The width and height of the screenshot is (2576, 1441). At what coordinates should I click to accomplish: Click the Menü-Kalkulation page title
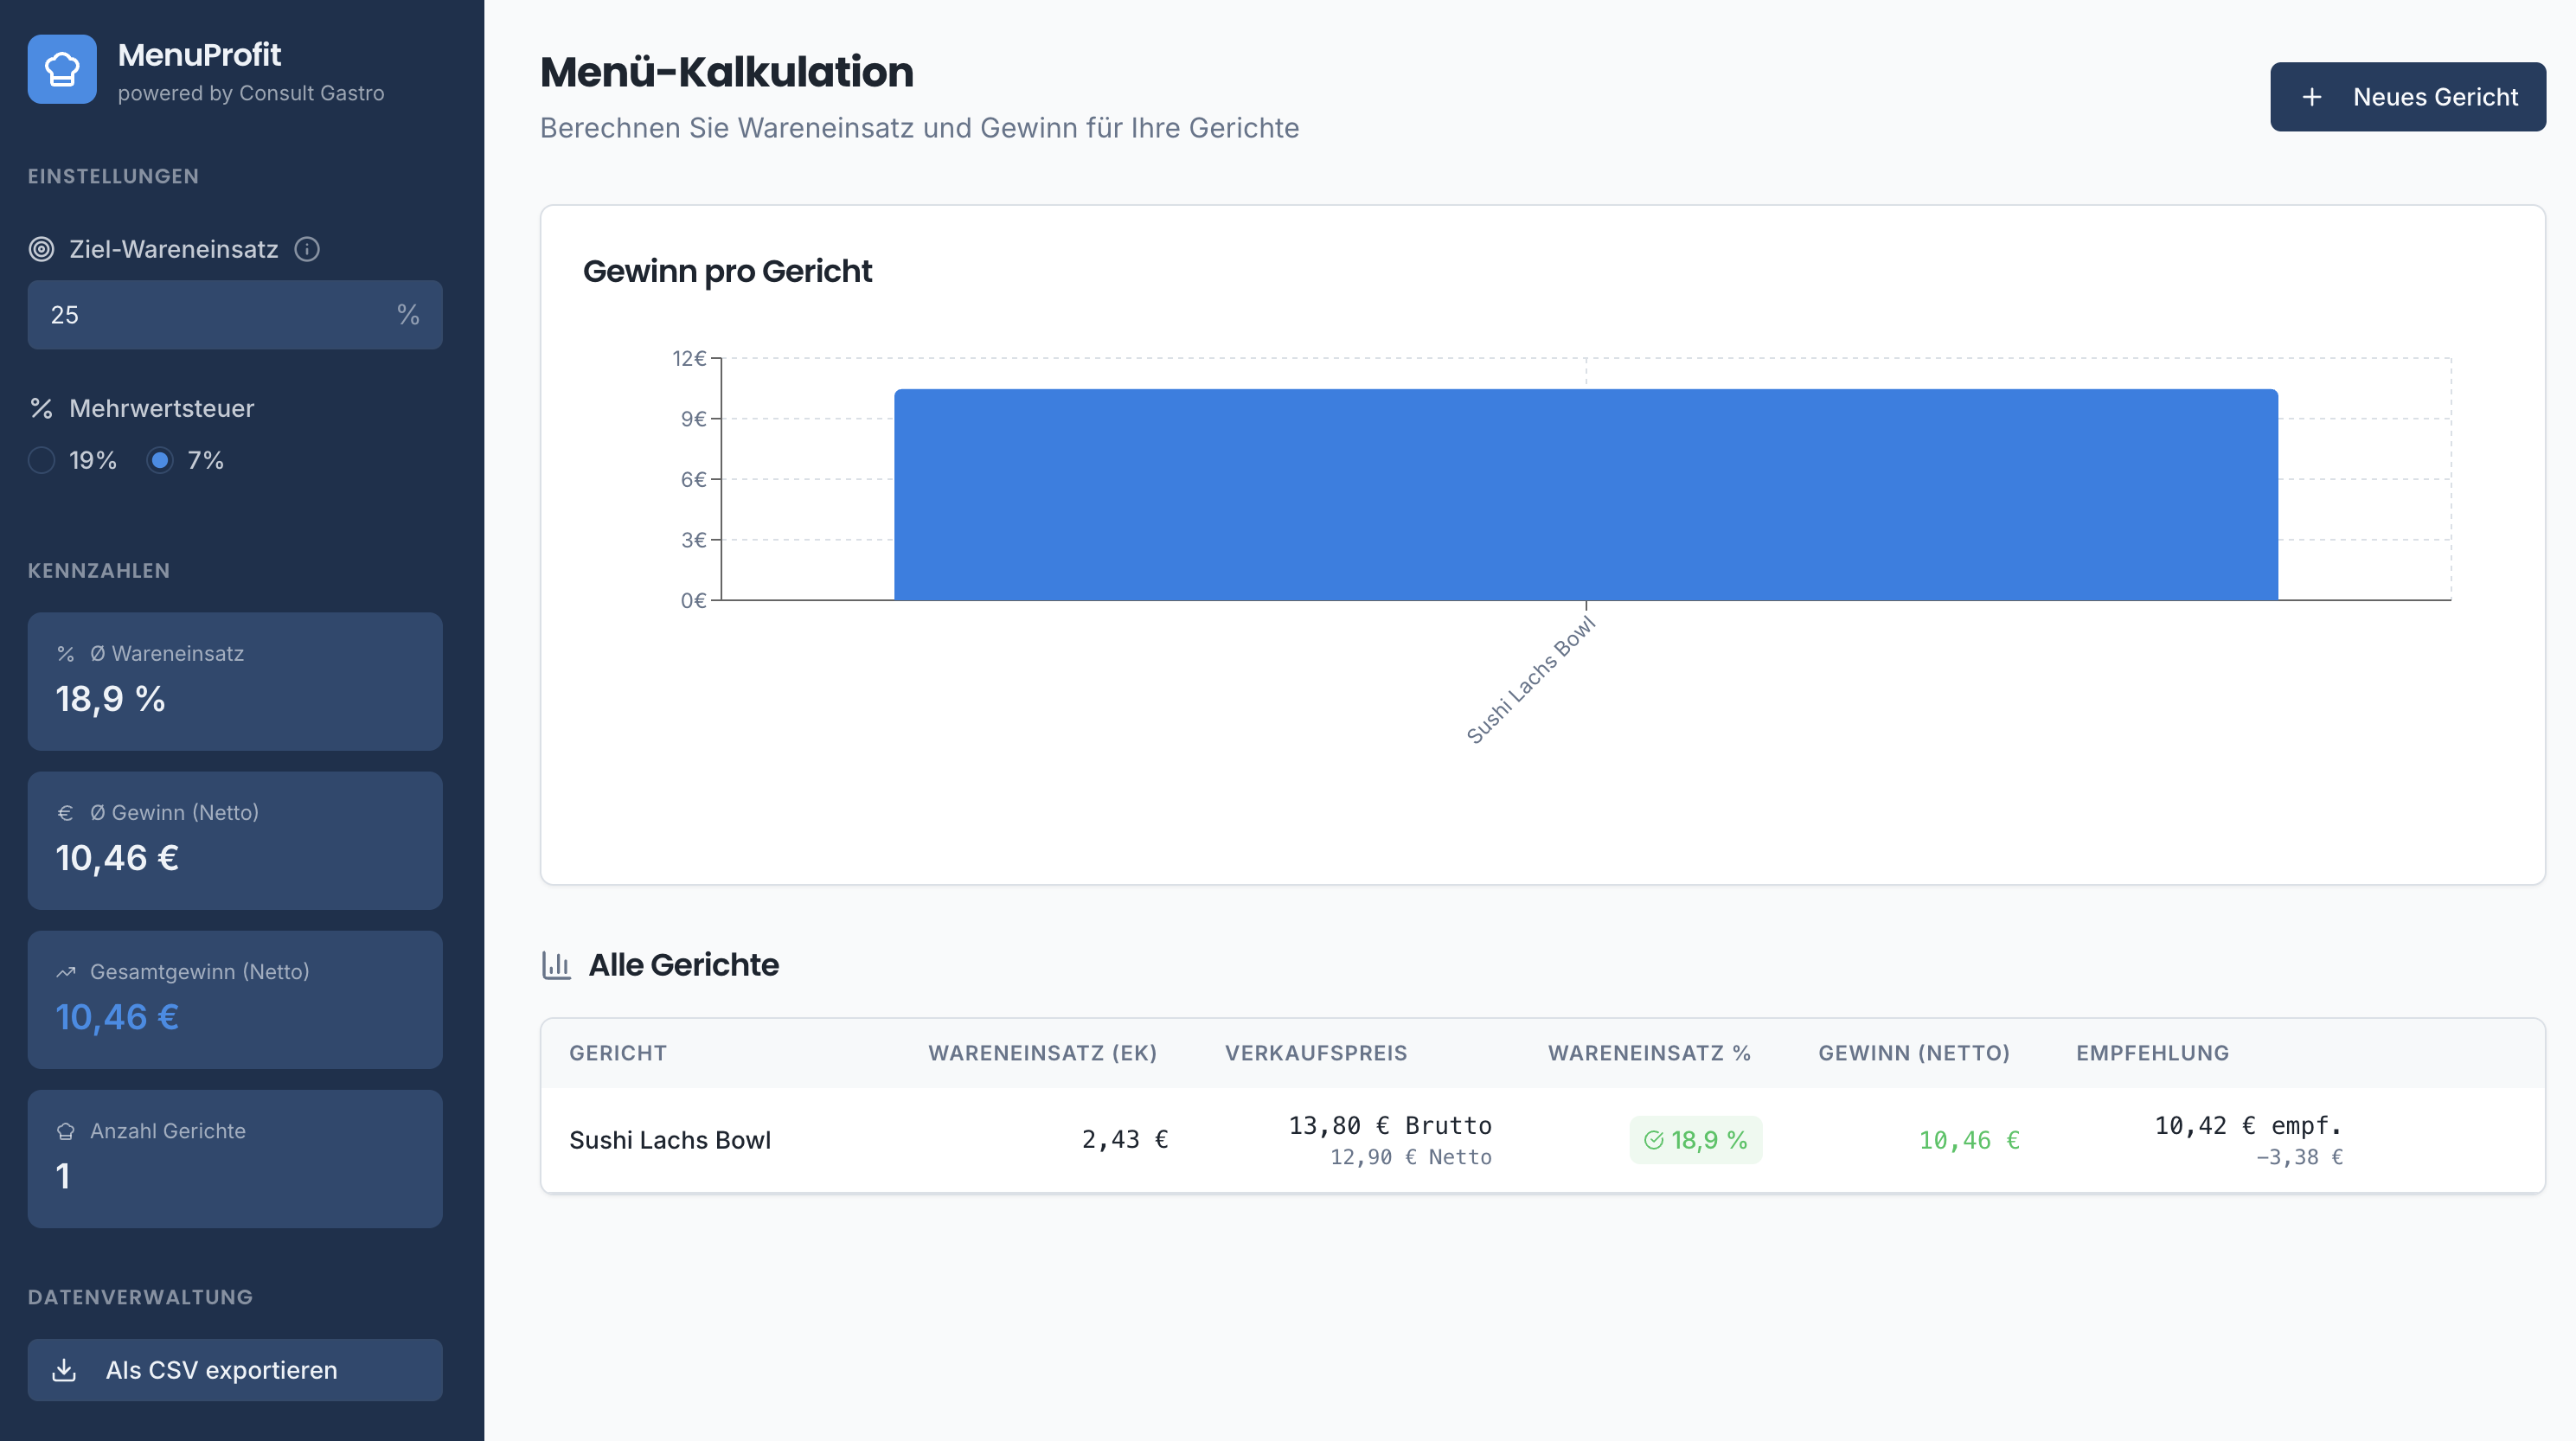click(727, 71)
